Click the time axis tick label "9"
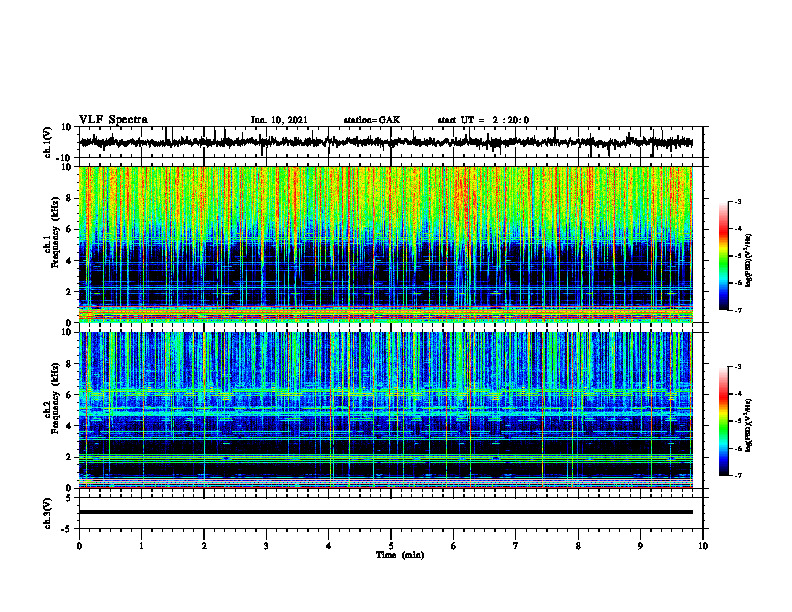792x612 pixels. coord(640,546)
